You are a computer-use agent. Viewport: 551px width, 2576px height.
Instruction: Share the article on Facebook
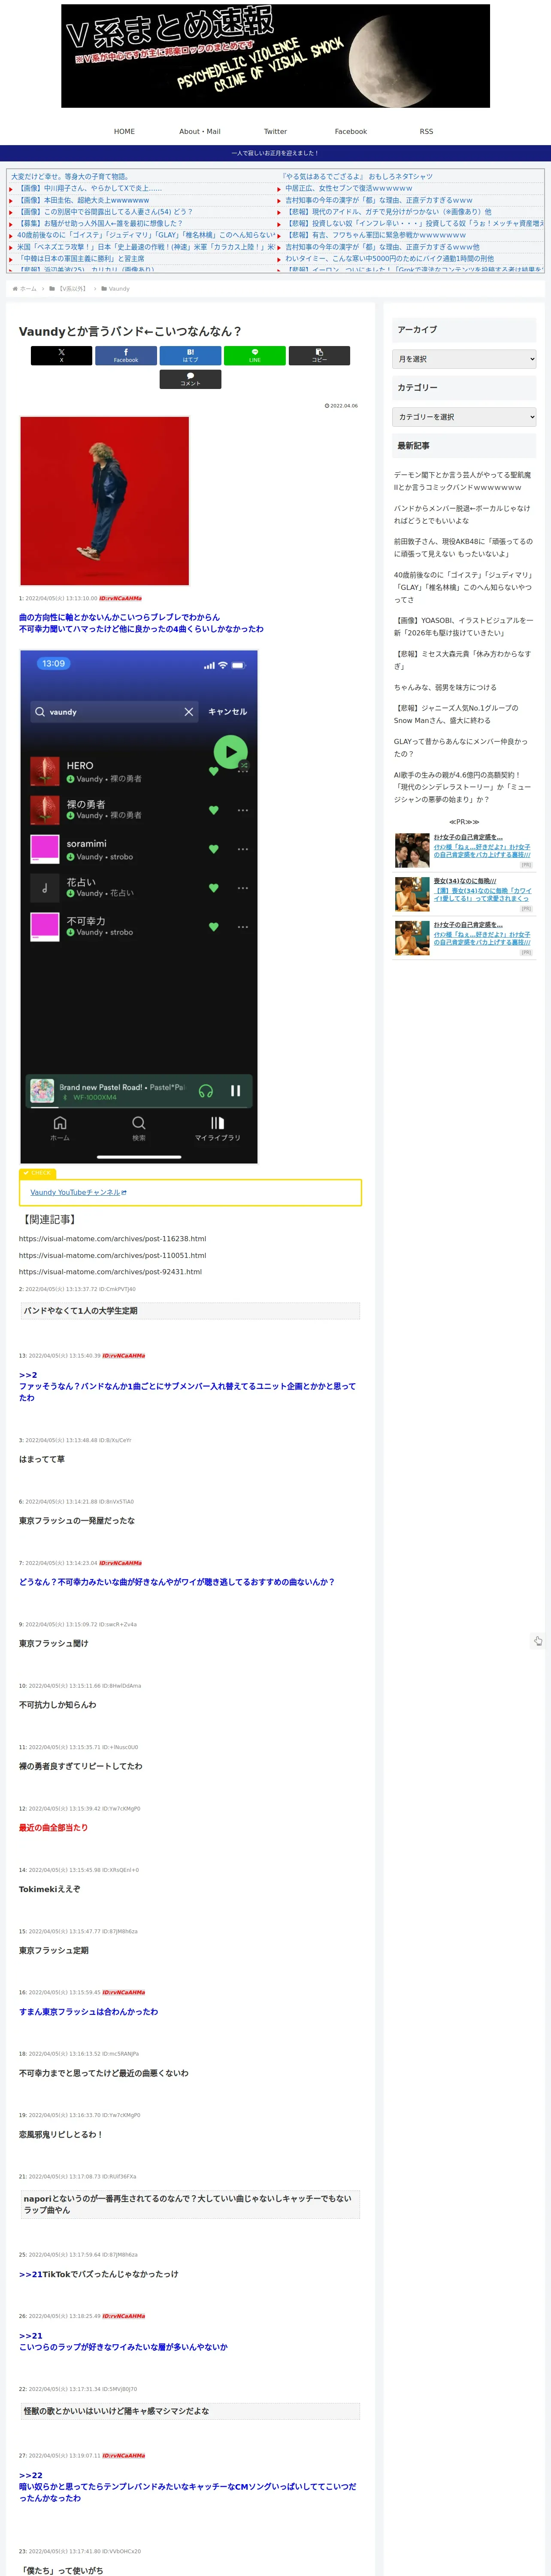[x=126, y=355]
